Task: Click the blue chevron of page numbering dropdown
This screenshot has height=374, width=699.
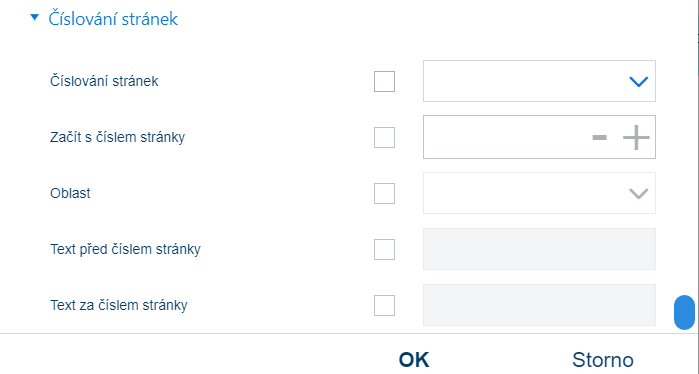Action: pos(638,82)
